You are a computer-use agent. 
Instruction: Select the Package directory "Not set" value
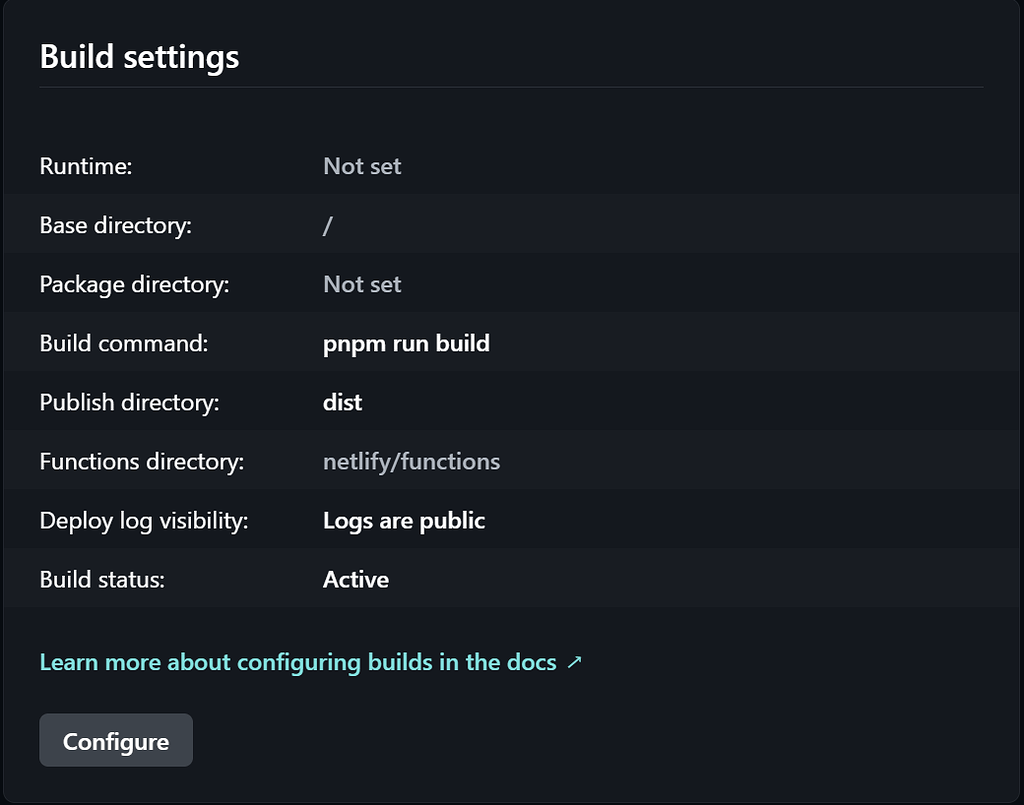(x=362, y=284)
